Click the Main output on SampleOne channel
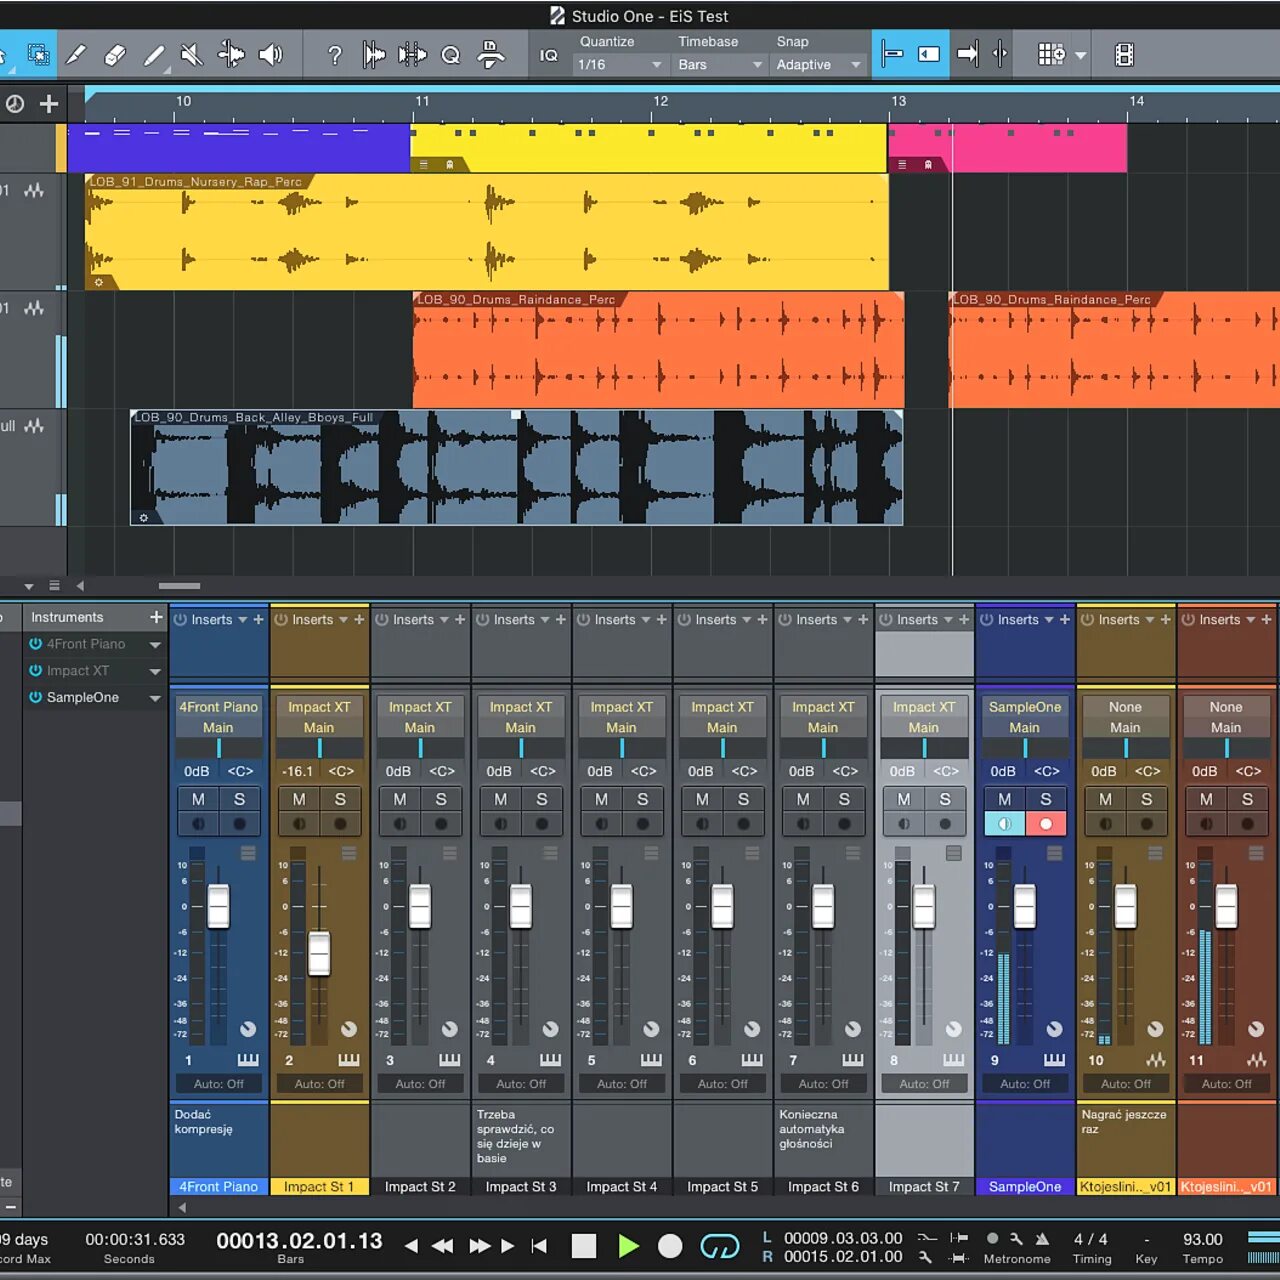Viewport: 1280px width, 1280px height. pyautogui.click(x=1024, y=727)
